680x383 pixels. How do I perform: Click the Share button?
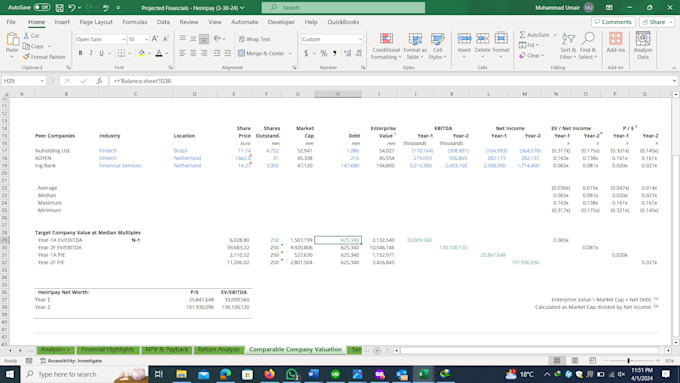tap(657, 22)
